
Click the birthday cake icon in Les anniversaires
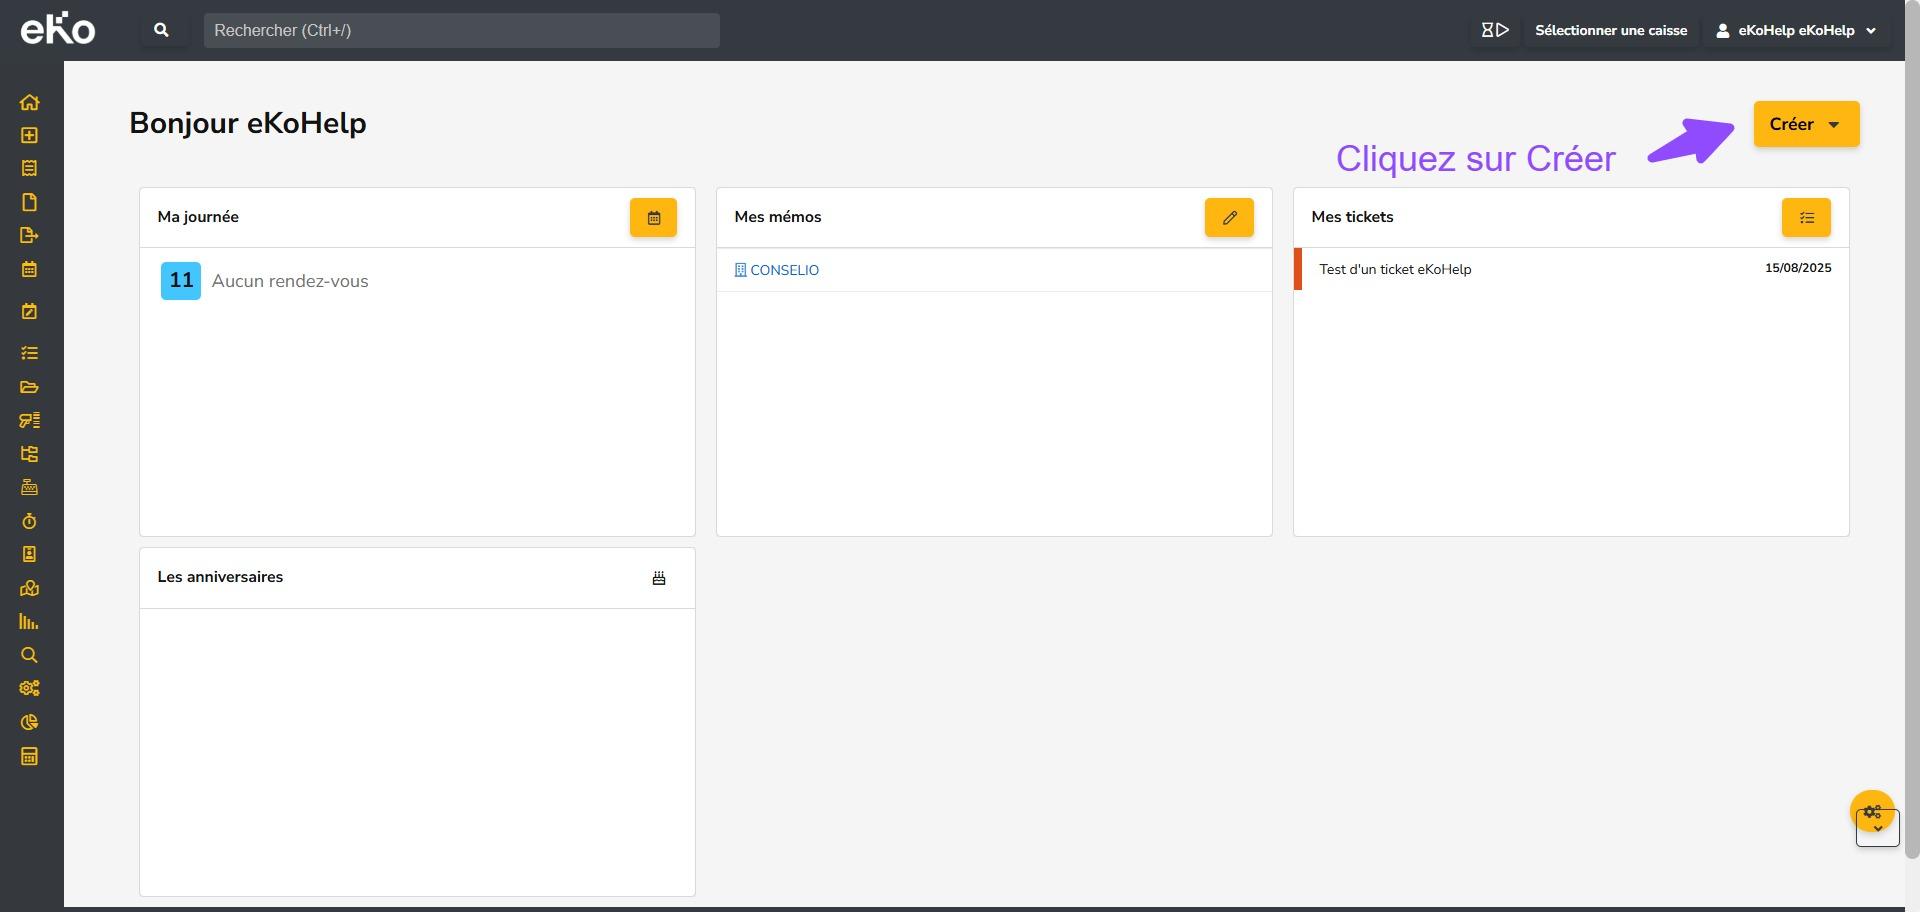pos(659,578)
